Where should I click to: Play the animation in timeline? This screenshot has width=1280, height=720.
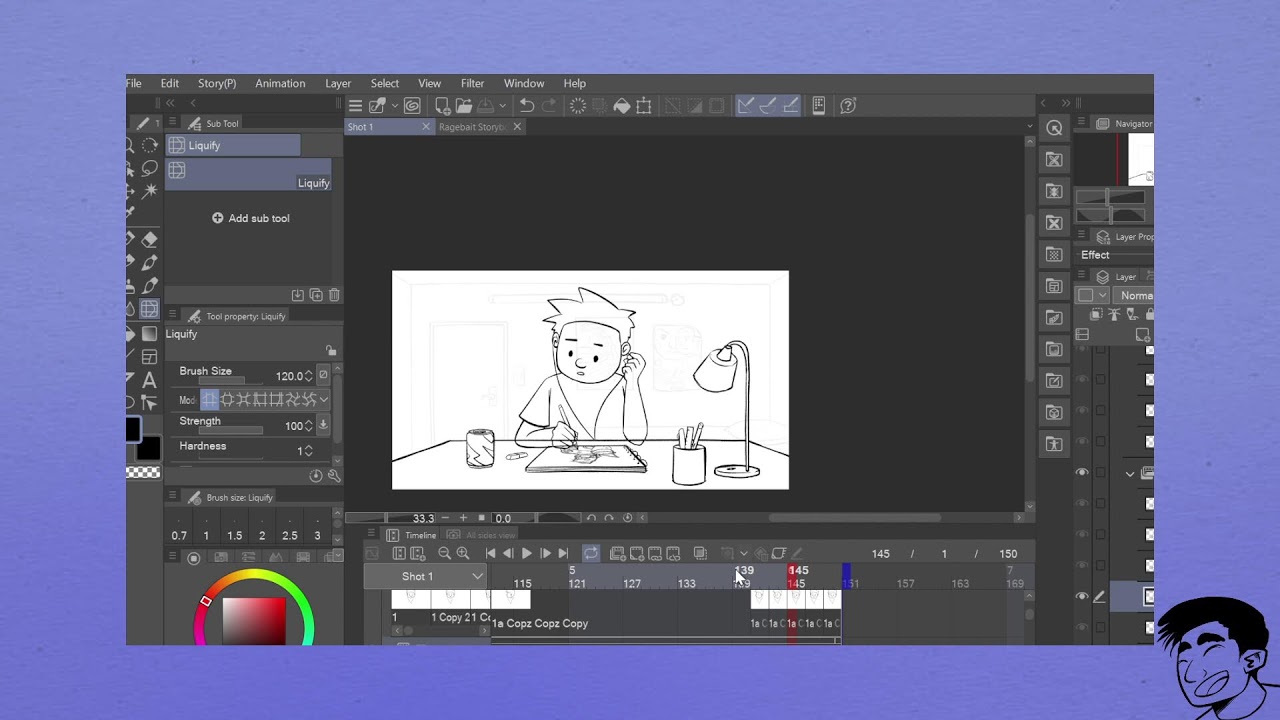pyautogui.click(x=526, y=553)
